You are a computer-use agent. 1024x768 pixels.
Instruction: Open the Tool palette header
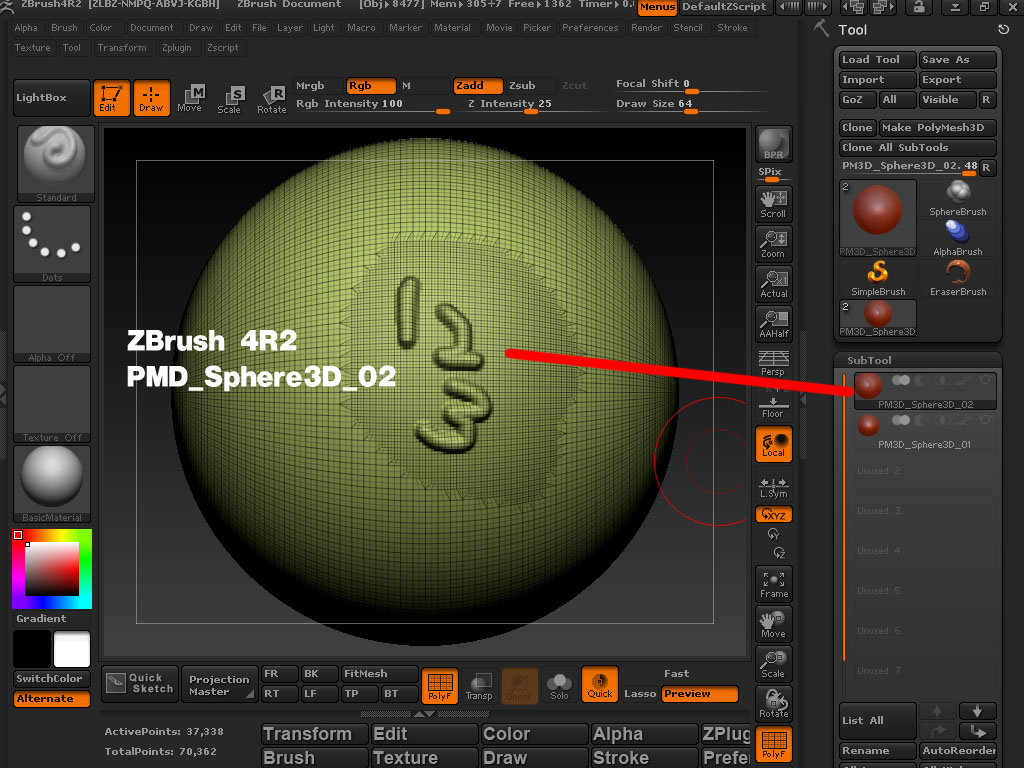pos(853,30)
